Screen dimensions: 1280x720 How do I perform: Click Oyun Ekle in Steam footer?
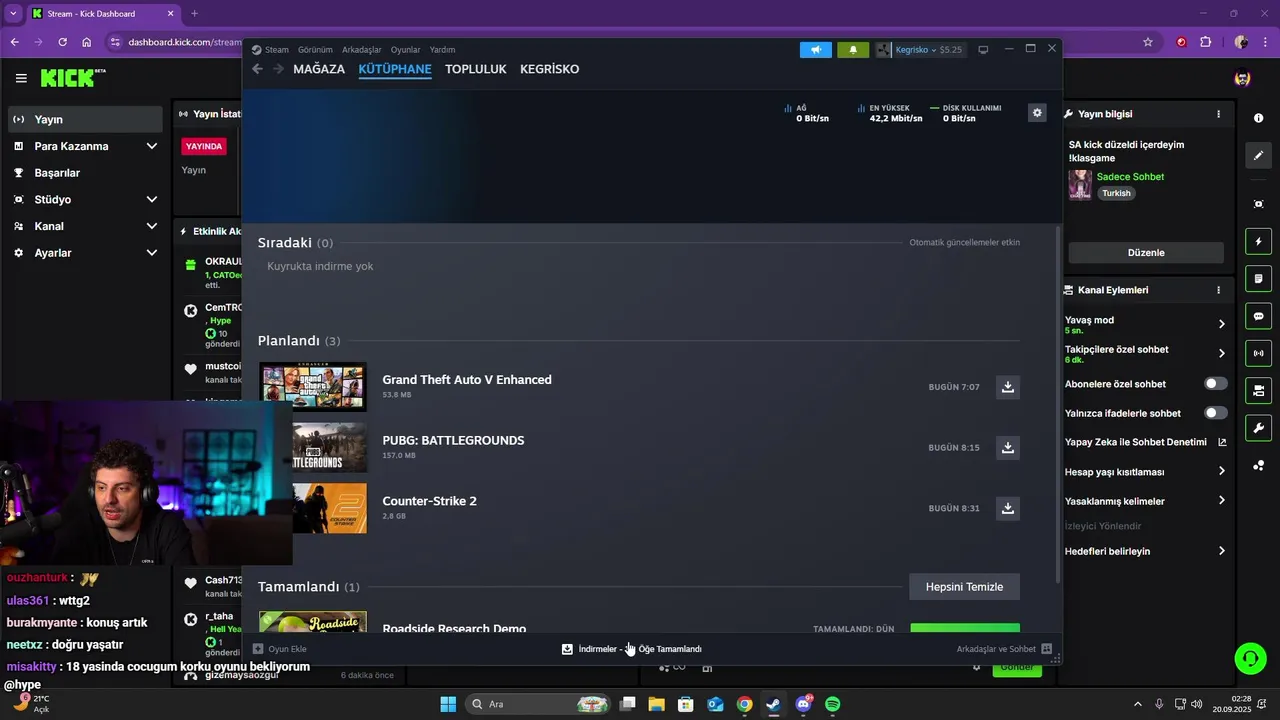[280, 649]
